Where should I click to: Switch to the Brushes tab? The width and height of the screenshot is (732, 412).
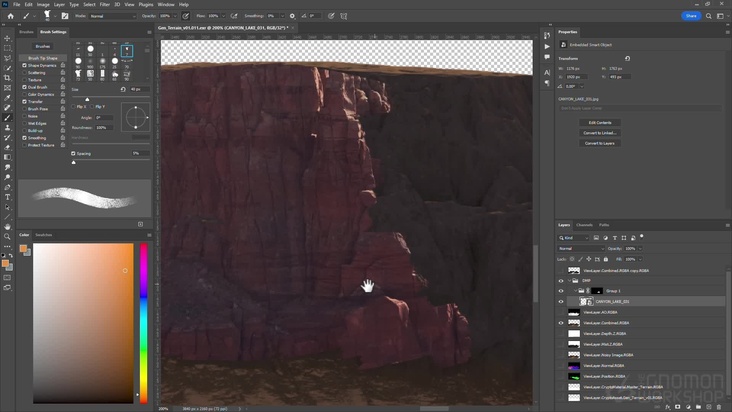click(27, 32)
